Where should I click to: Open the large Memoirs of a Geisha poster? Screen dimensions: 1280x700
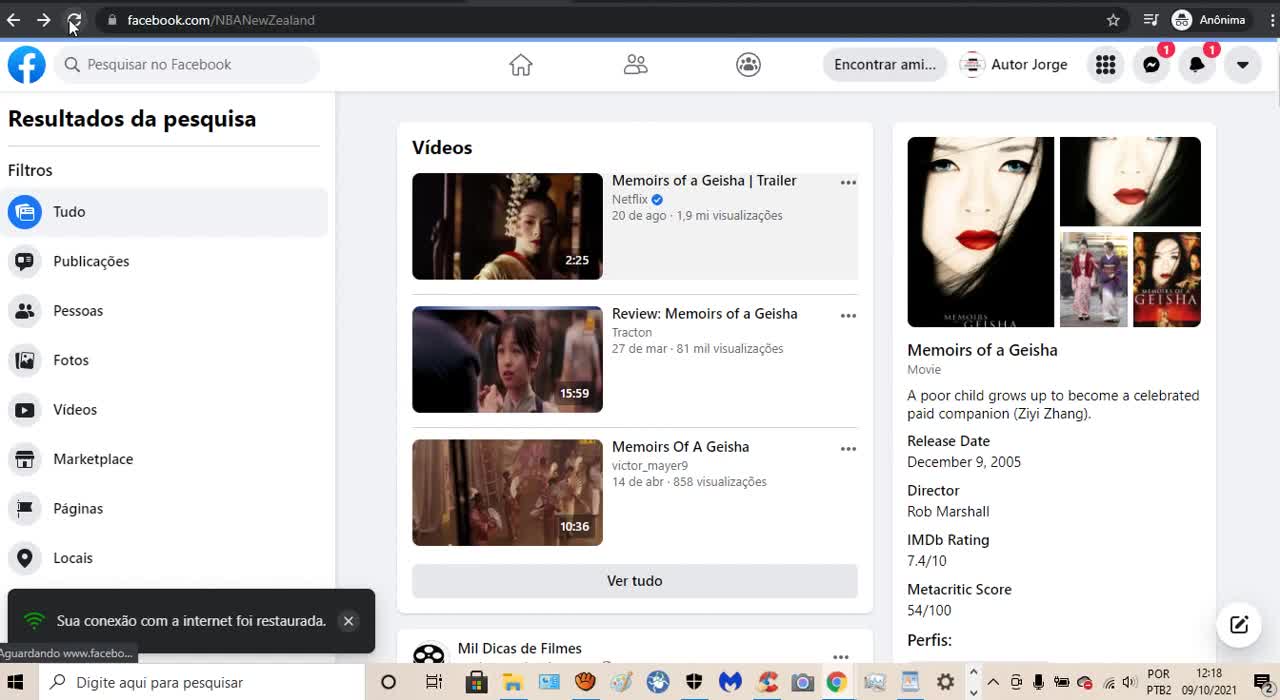coord(980,232)
